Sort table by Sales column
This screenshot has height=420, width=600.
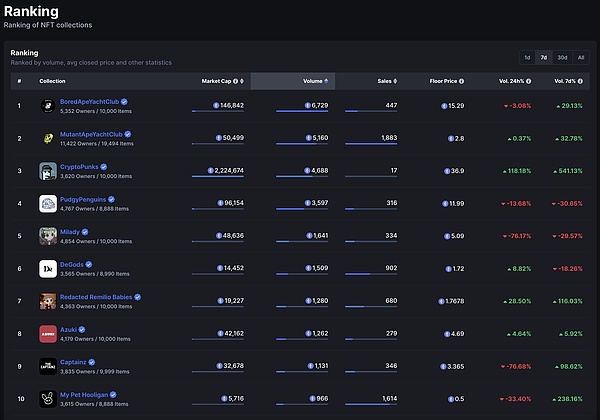(387, 80)
